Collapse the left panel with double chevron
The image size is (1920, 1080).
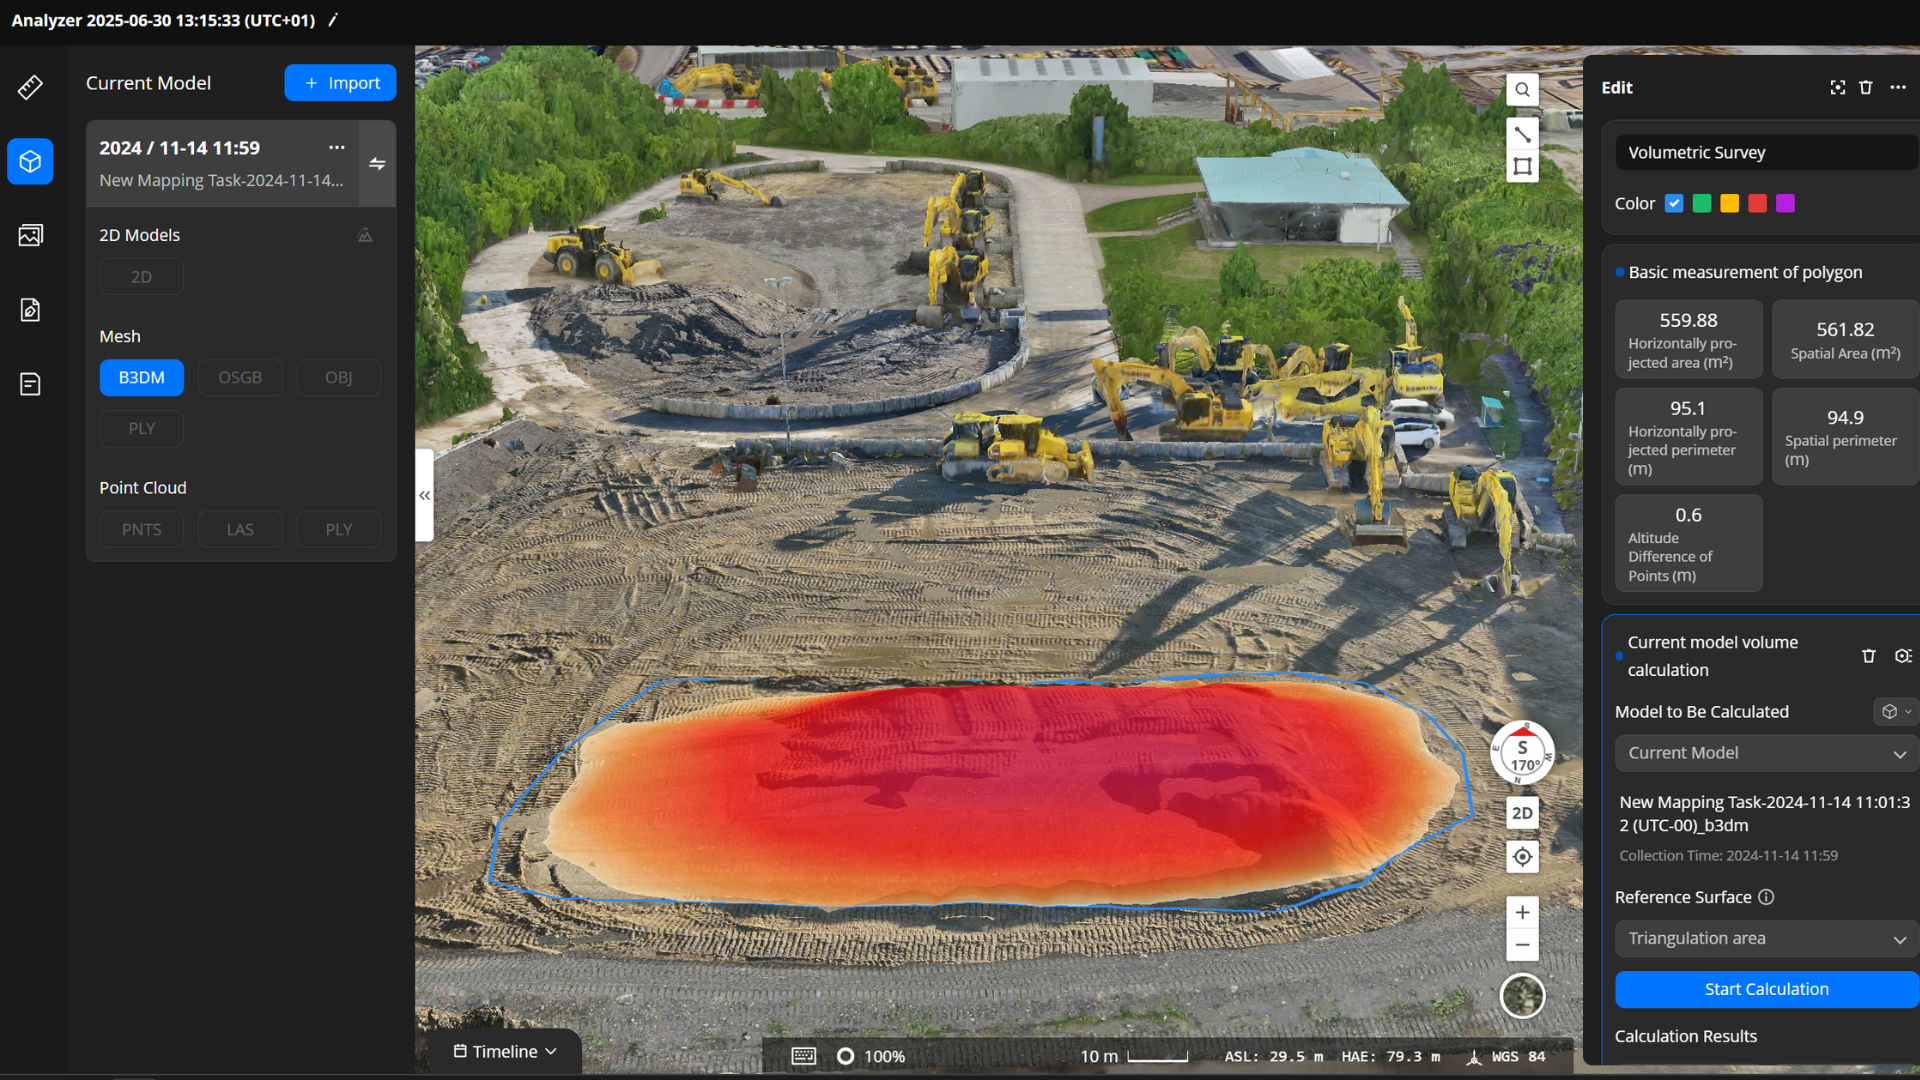click(425, 495)
